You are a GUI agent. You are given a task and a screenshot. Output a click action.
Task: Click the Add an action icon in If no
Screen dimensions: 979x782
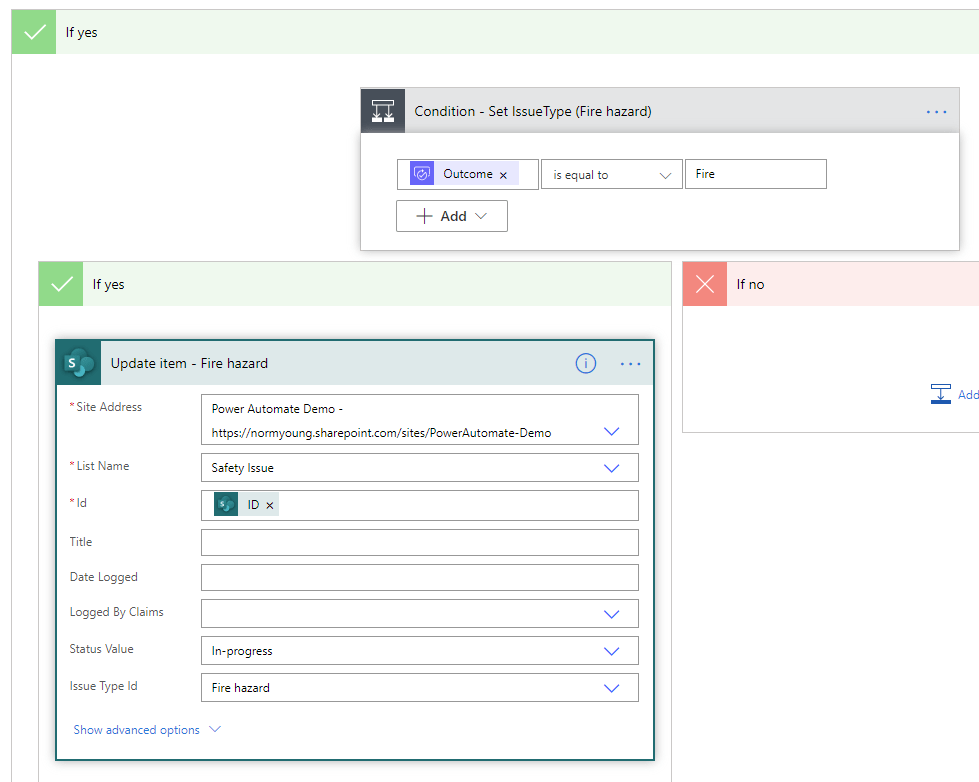941,394
